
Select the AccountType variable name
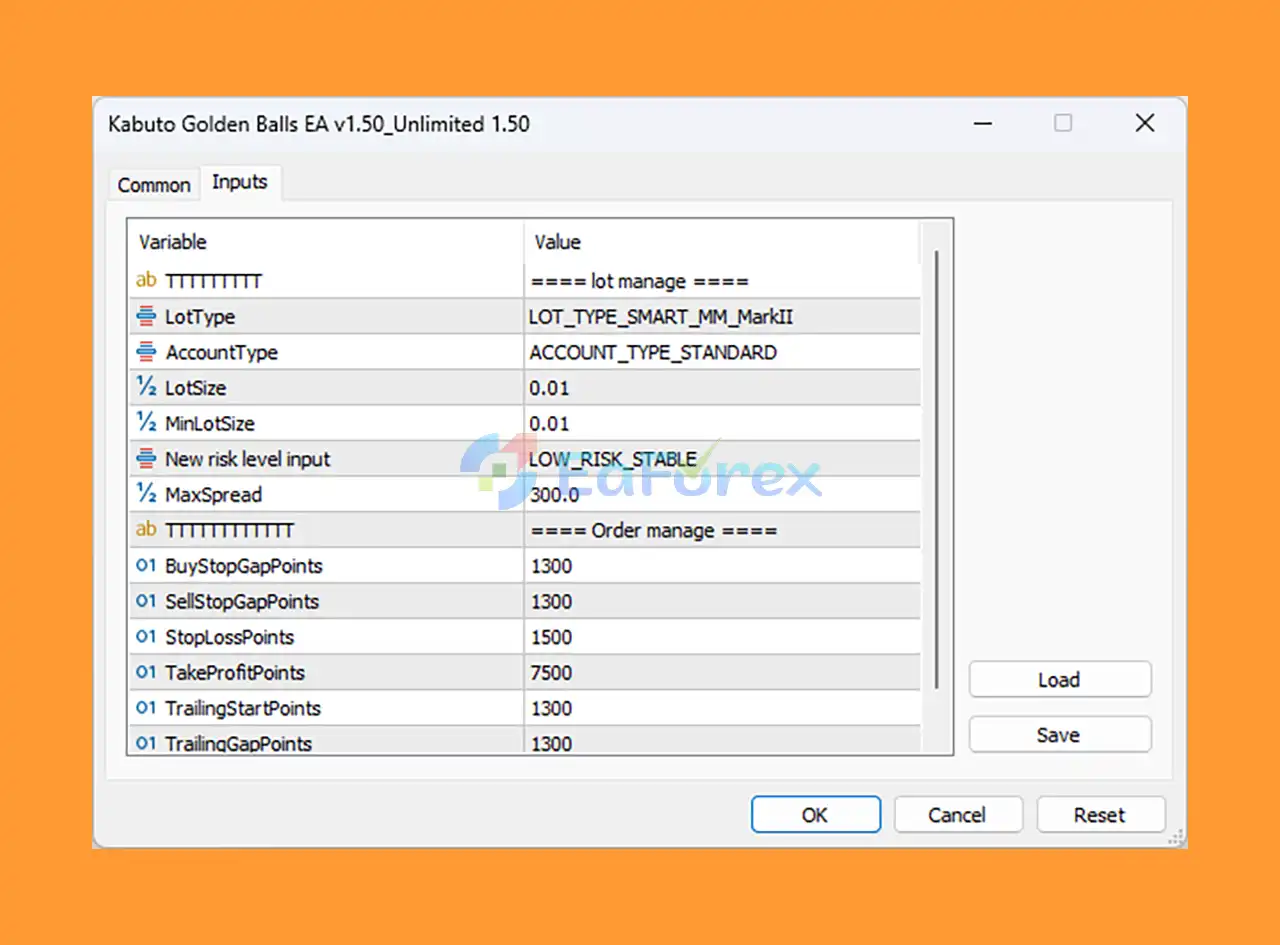221,352
